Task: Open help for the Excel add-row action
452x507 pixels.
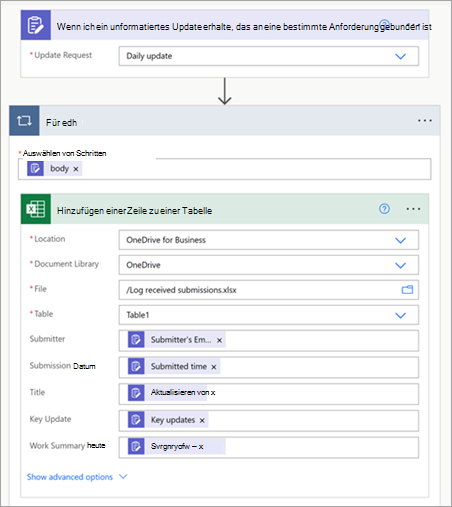Action: [x=384, y=209]
